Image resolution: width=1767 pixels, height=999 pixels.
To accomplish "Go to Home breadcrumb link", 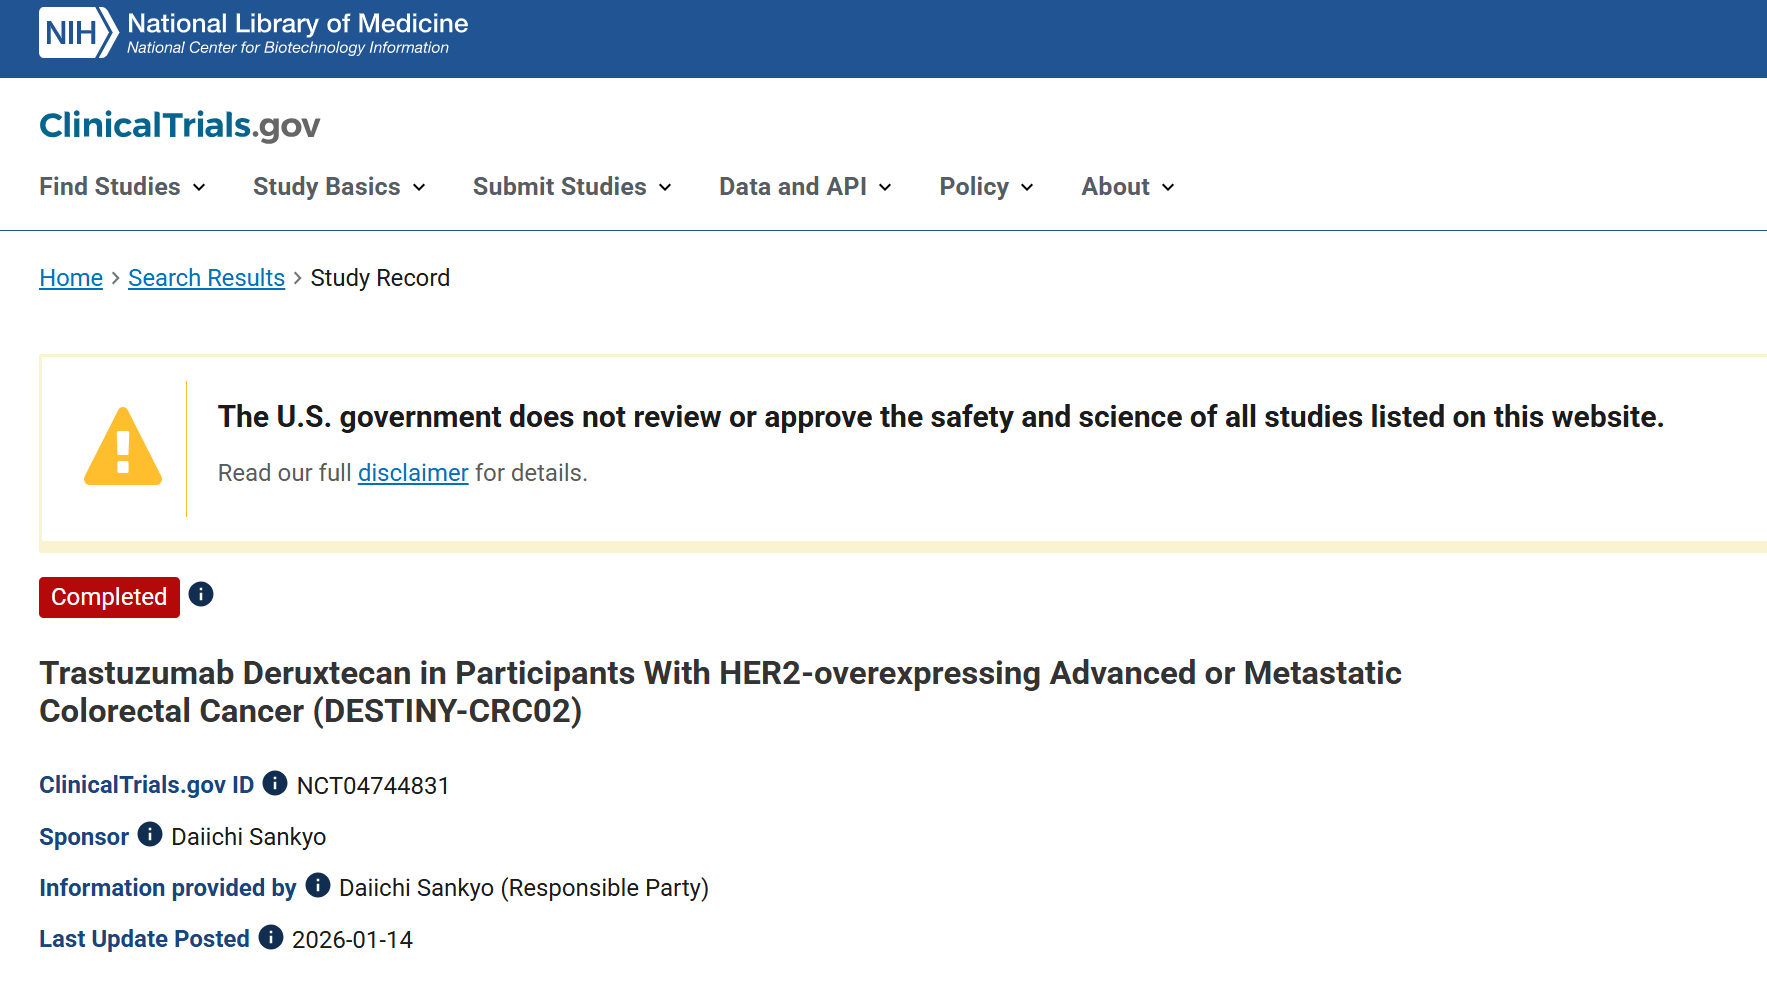I will (x=71, y=278).
